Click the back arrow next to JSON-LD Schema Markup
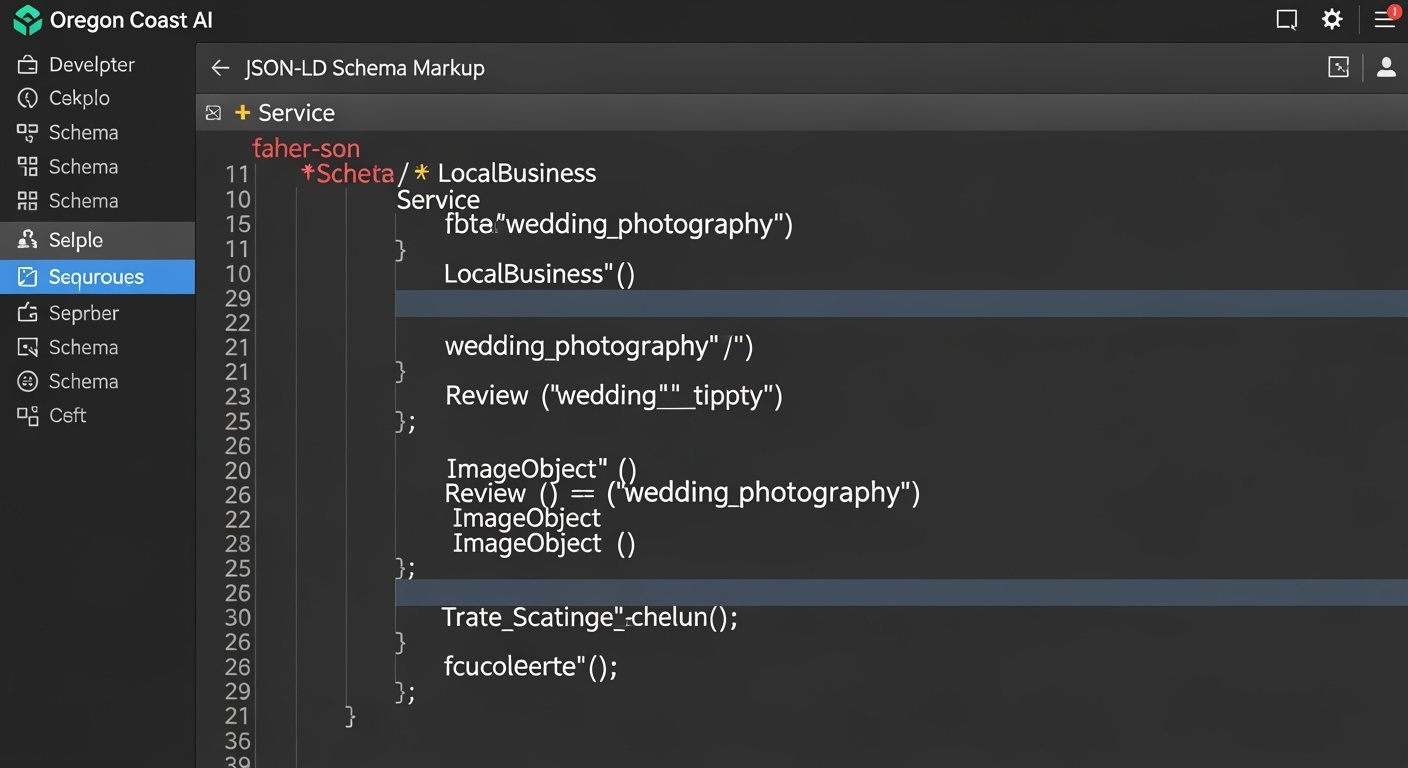This screenshot has width=1408, height=768. coord(219,67)
